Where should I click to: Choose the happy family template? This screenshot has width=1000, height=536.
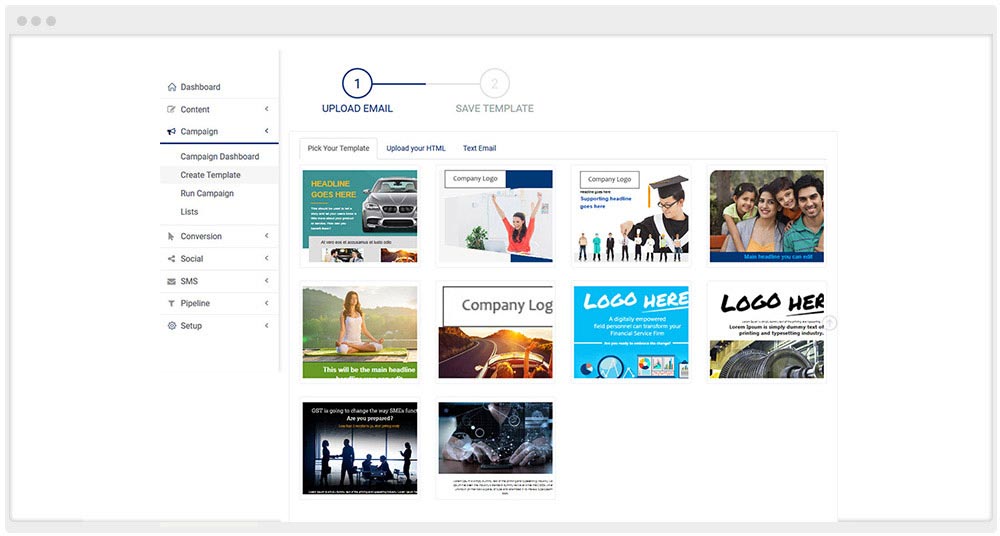(767, 216)
